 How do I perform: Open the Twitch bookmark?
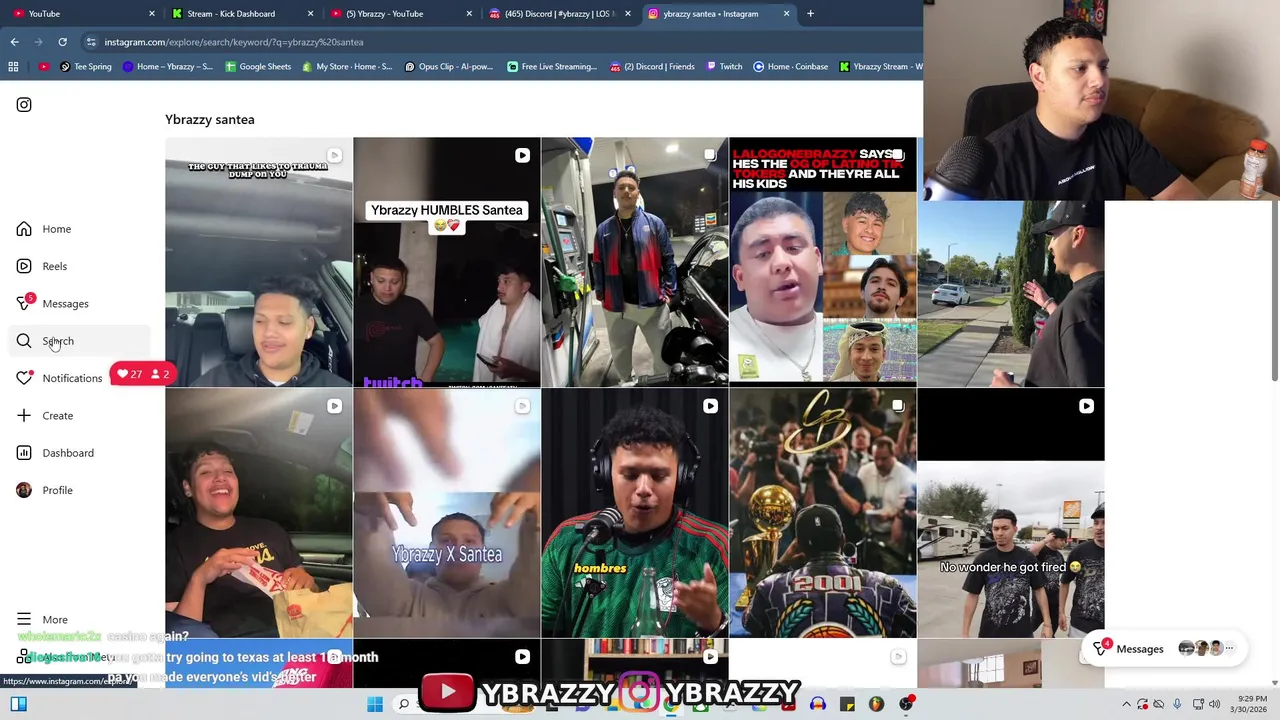coord(724,66)
